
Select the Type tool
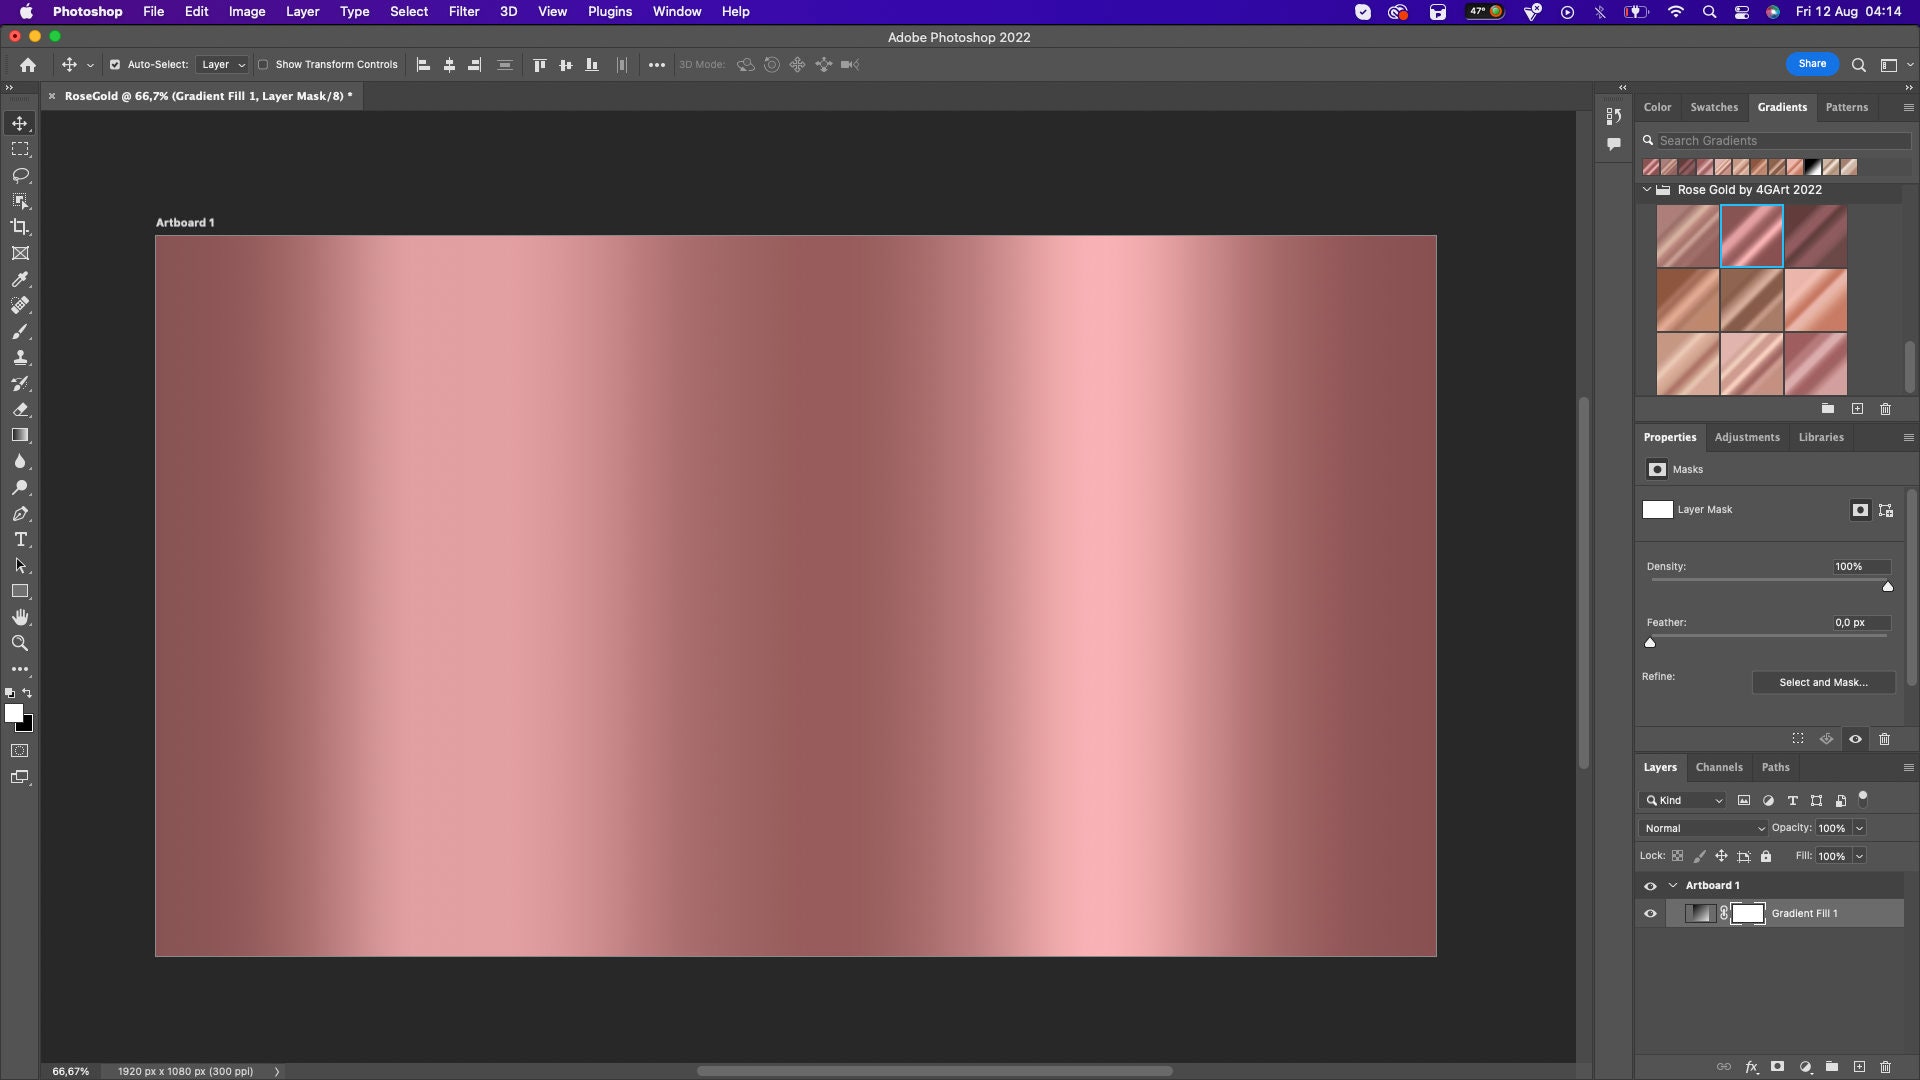pyautogui.click(x=20, y=539)
